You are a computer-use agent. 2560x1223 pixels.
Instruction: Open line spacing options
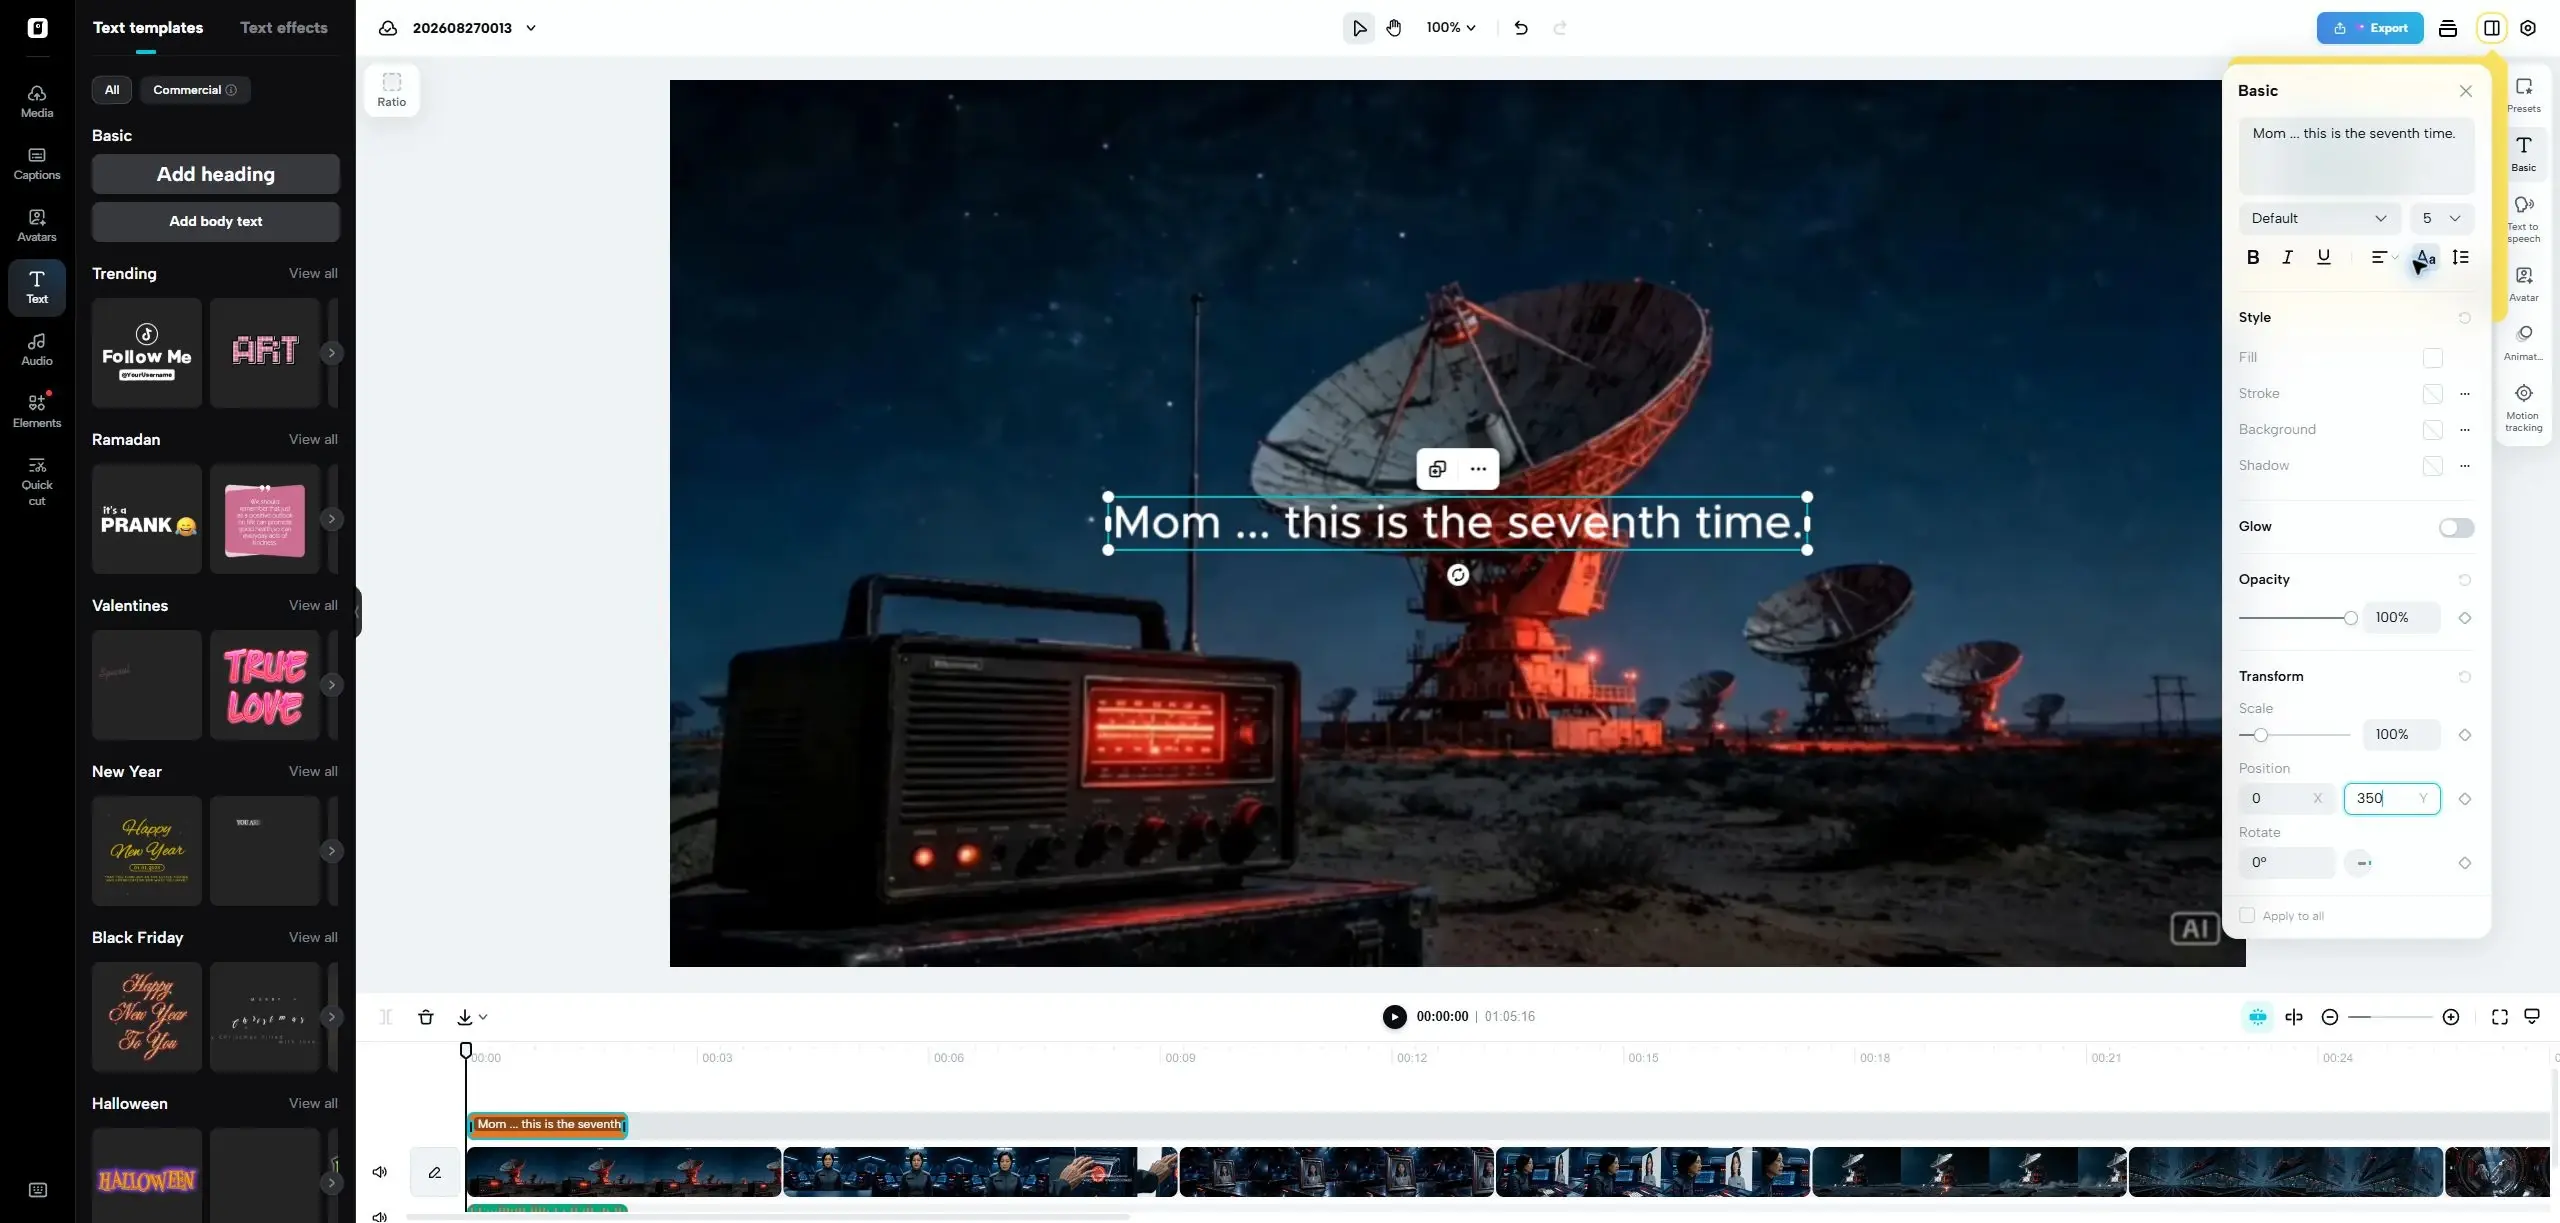pos(2461,258)
